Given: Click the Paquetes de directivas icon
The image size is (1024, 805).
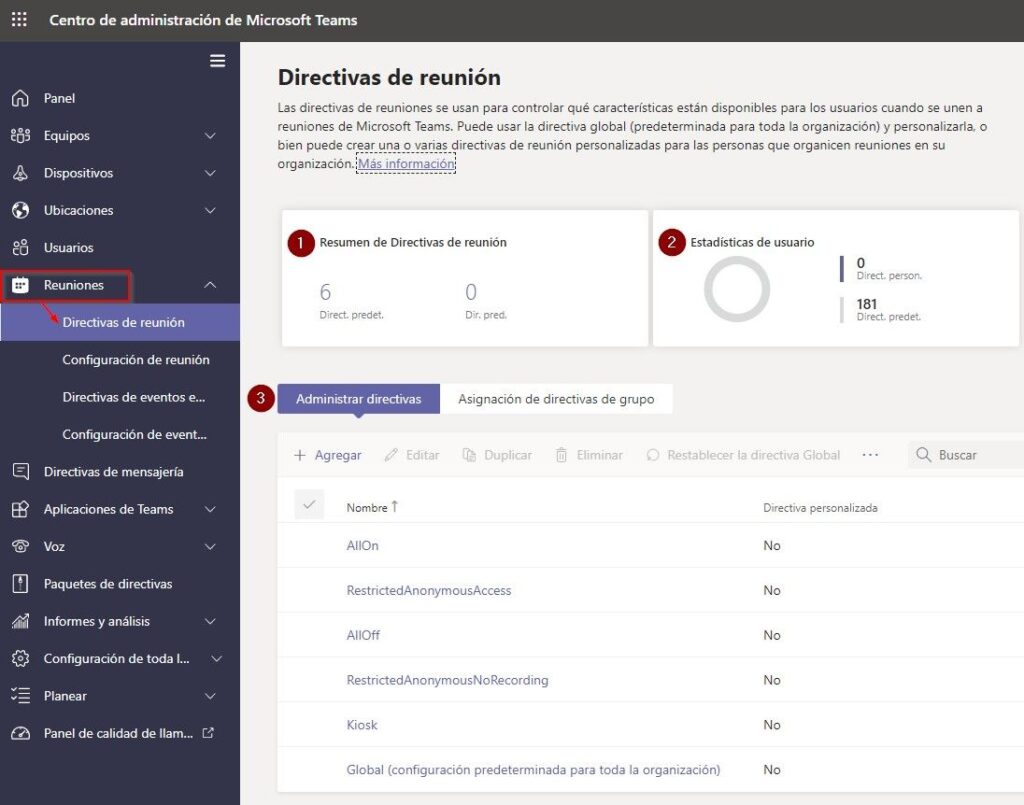Looking at the screenshot, I should coord(20,584).
